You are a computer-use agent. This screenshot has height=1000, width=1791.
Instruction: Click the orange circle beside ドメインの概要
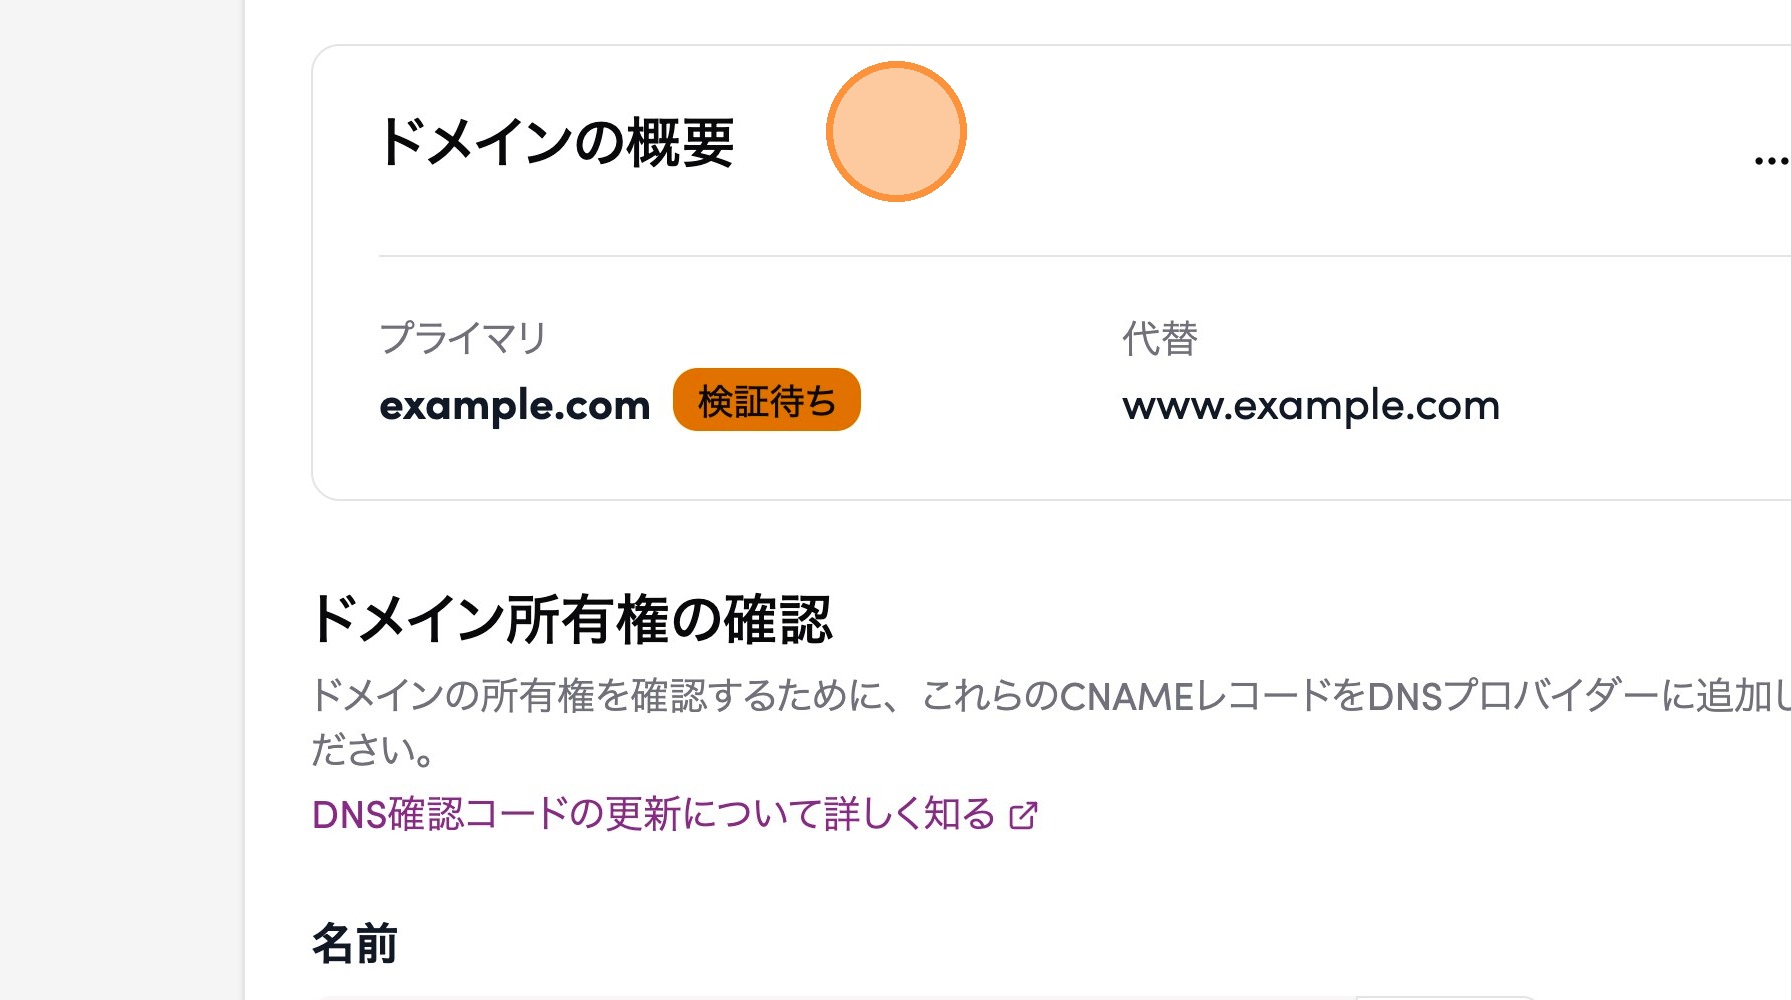(x=895, y=132)
